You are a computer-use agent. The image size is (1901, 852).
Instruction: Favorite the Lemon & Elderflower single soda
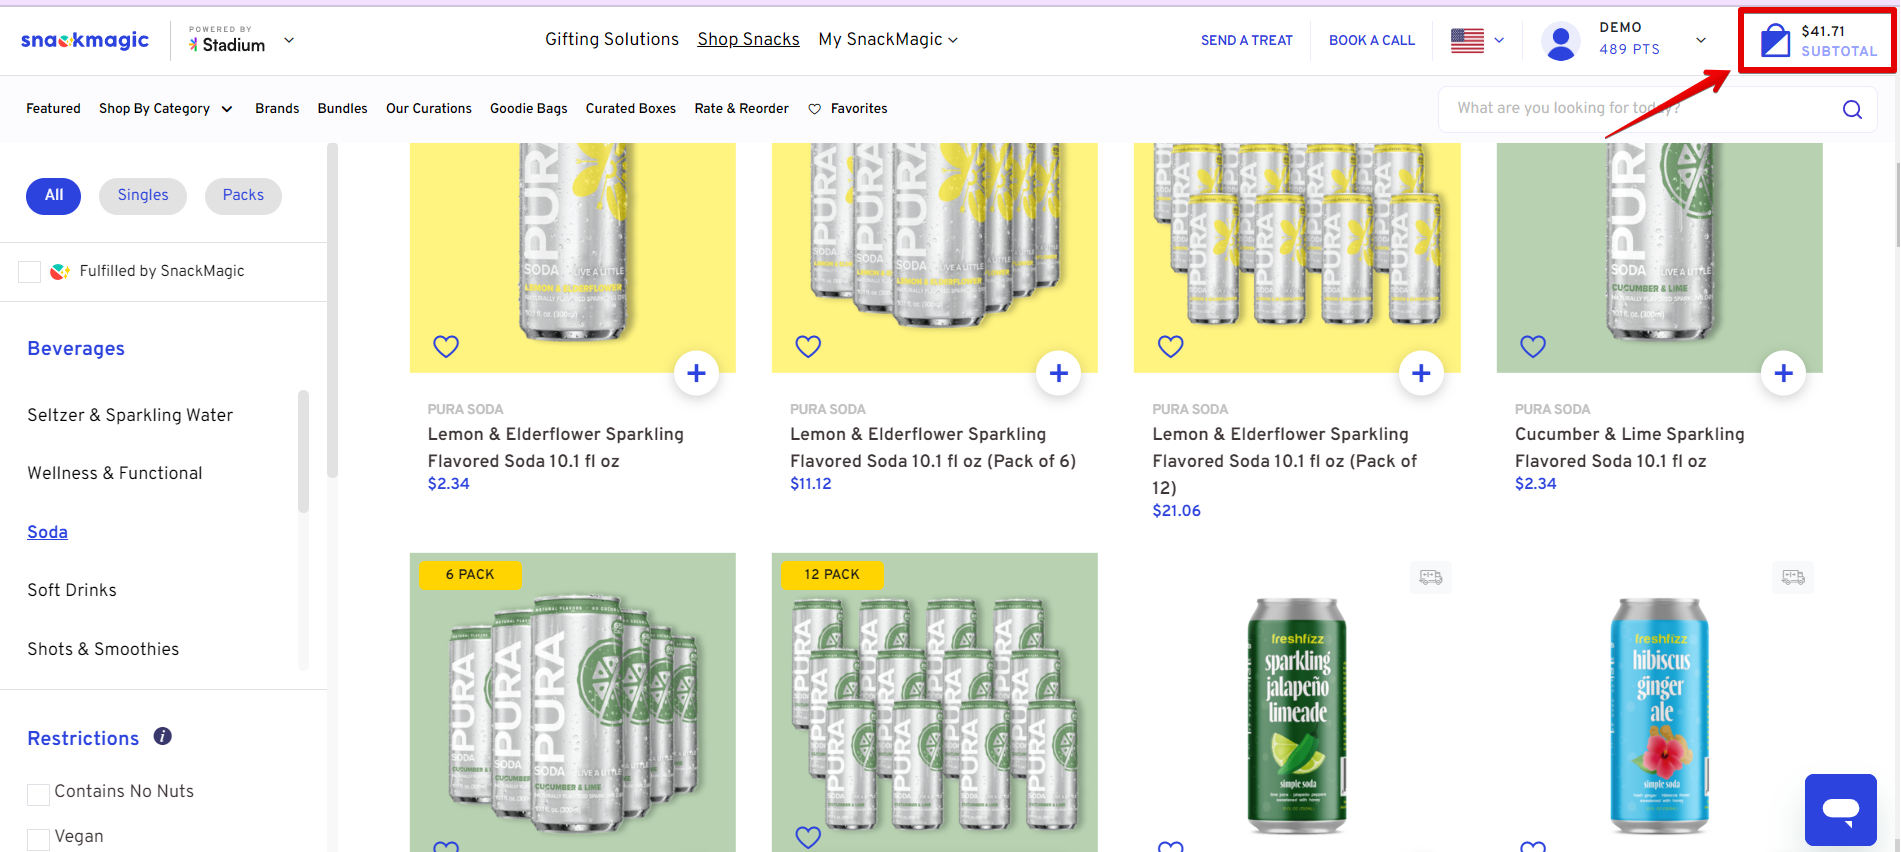[x=446, y=346]
